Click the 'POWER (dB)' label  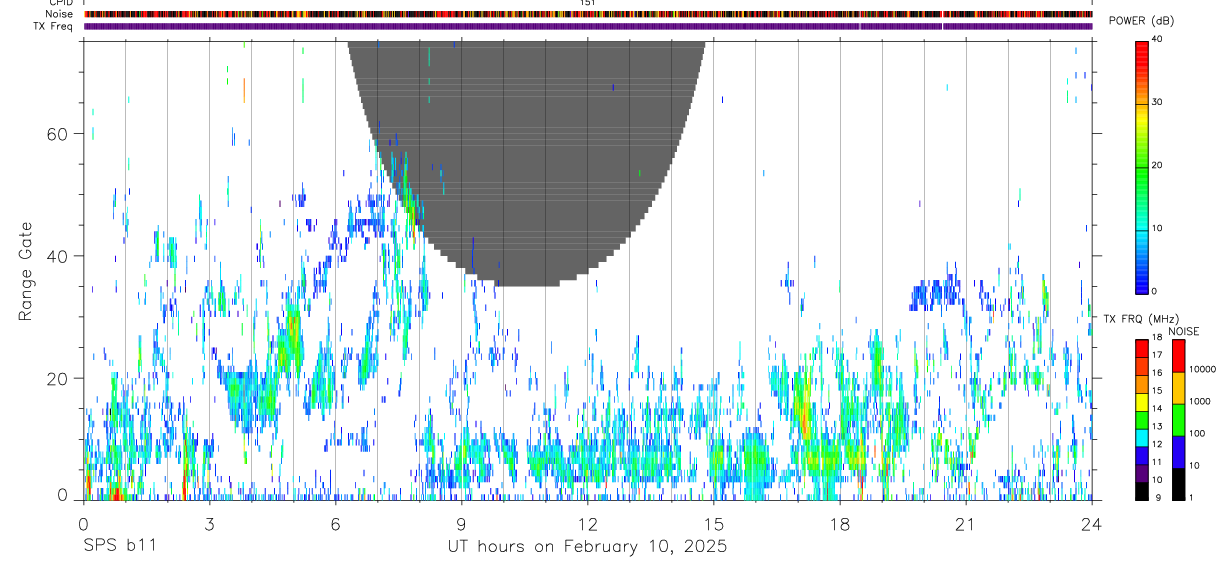(1143, 21)
